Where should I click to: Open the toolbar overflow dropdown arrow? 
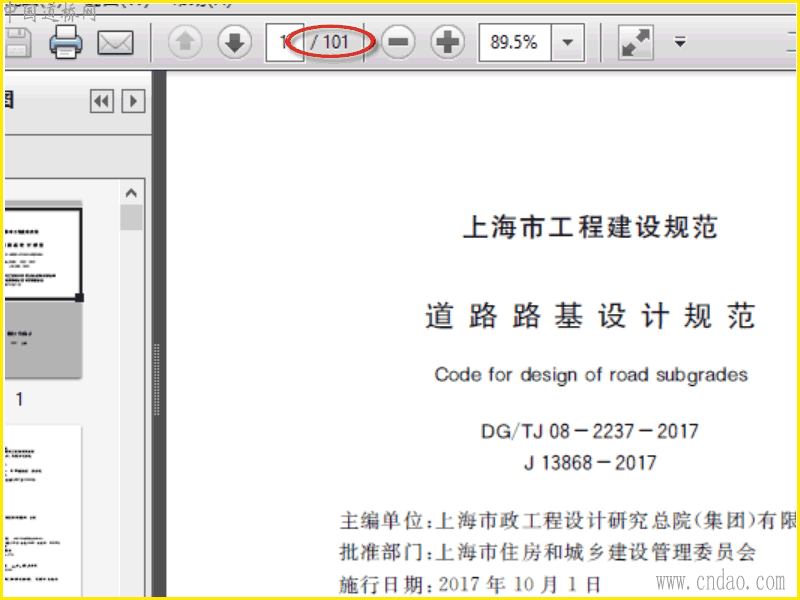680,42
